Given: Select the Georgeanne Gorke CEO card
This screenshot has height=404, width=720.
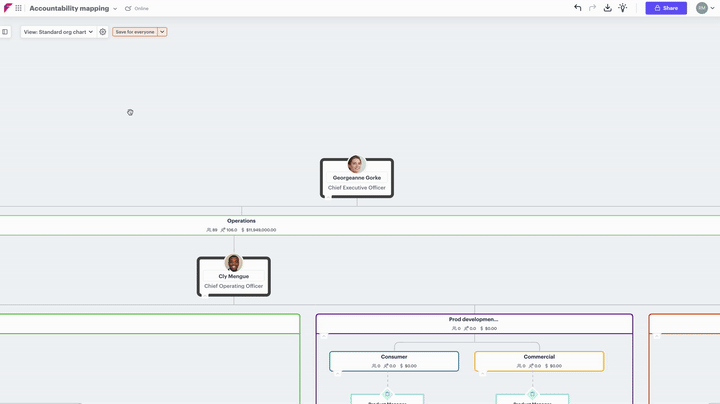Looking at the screenshot, I should [357, 178].
